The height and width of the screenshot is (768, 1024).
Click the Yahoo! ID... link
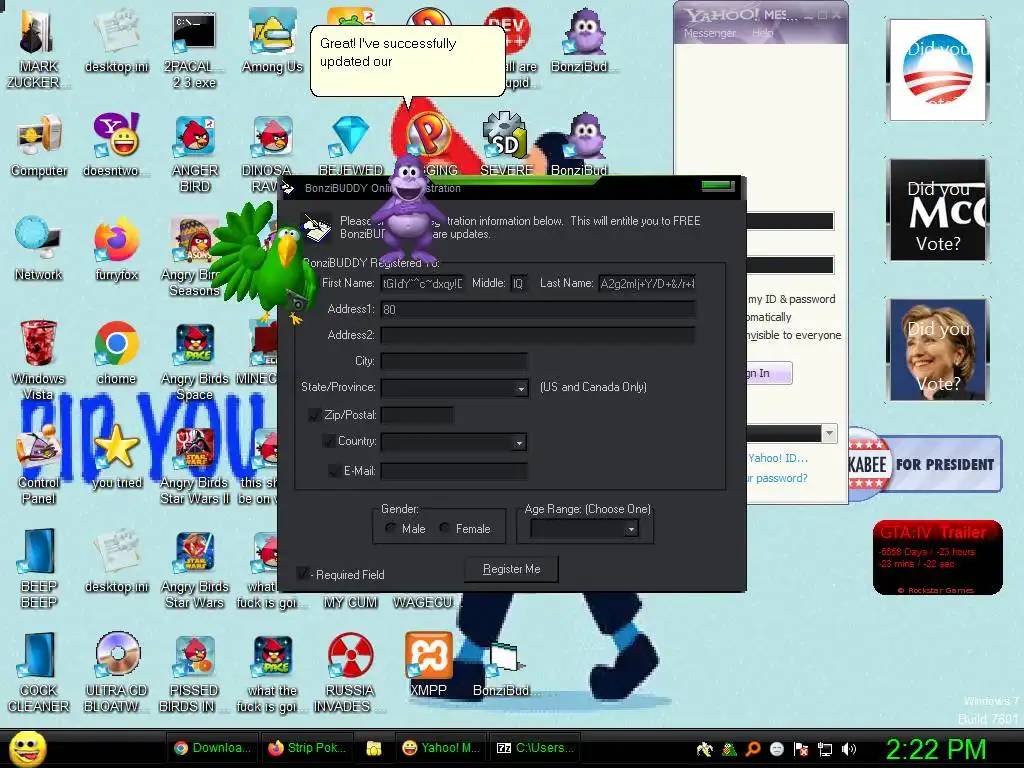point(777,458)
